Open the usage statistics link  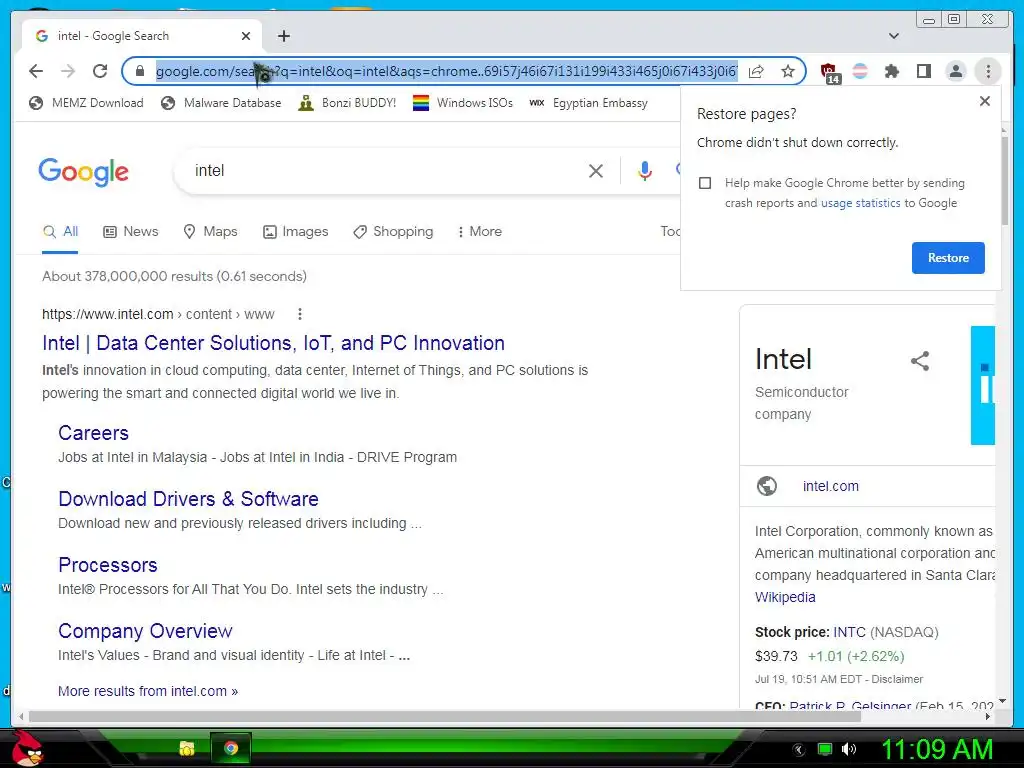point(860,203)
